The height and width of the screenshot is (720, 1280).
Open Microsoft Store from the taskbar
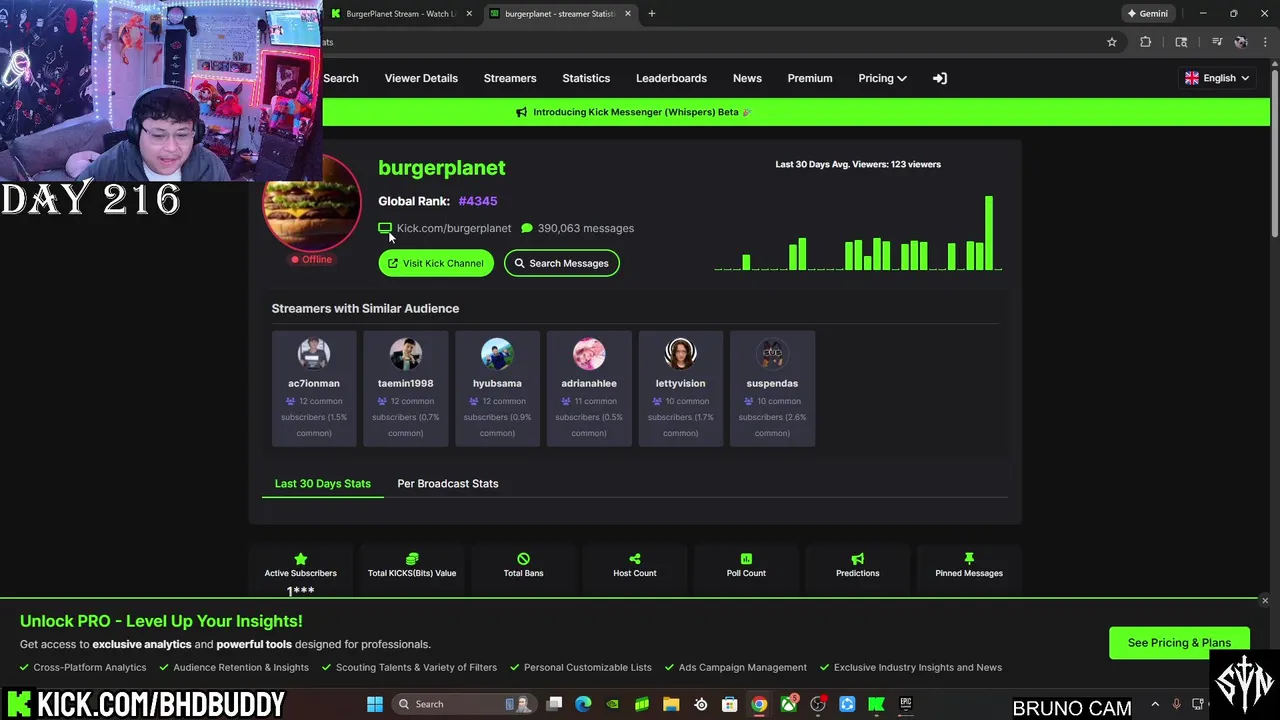click(730, 704)
